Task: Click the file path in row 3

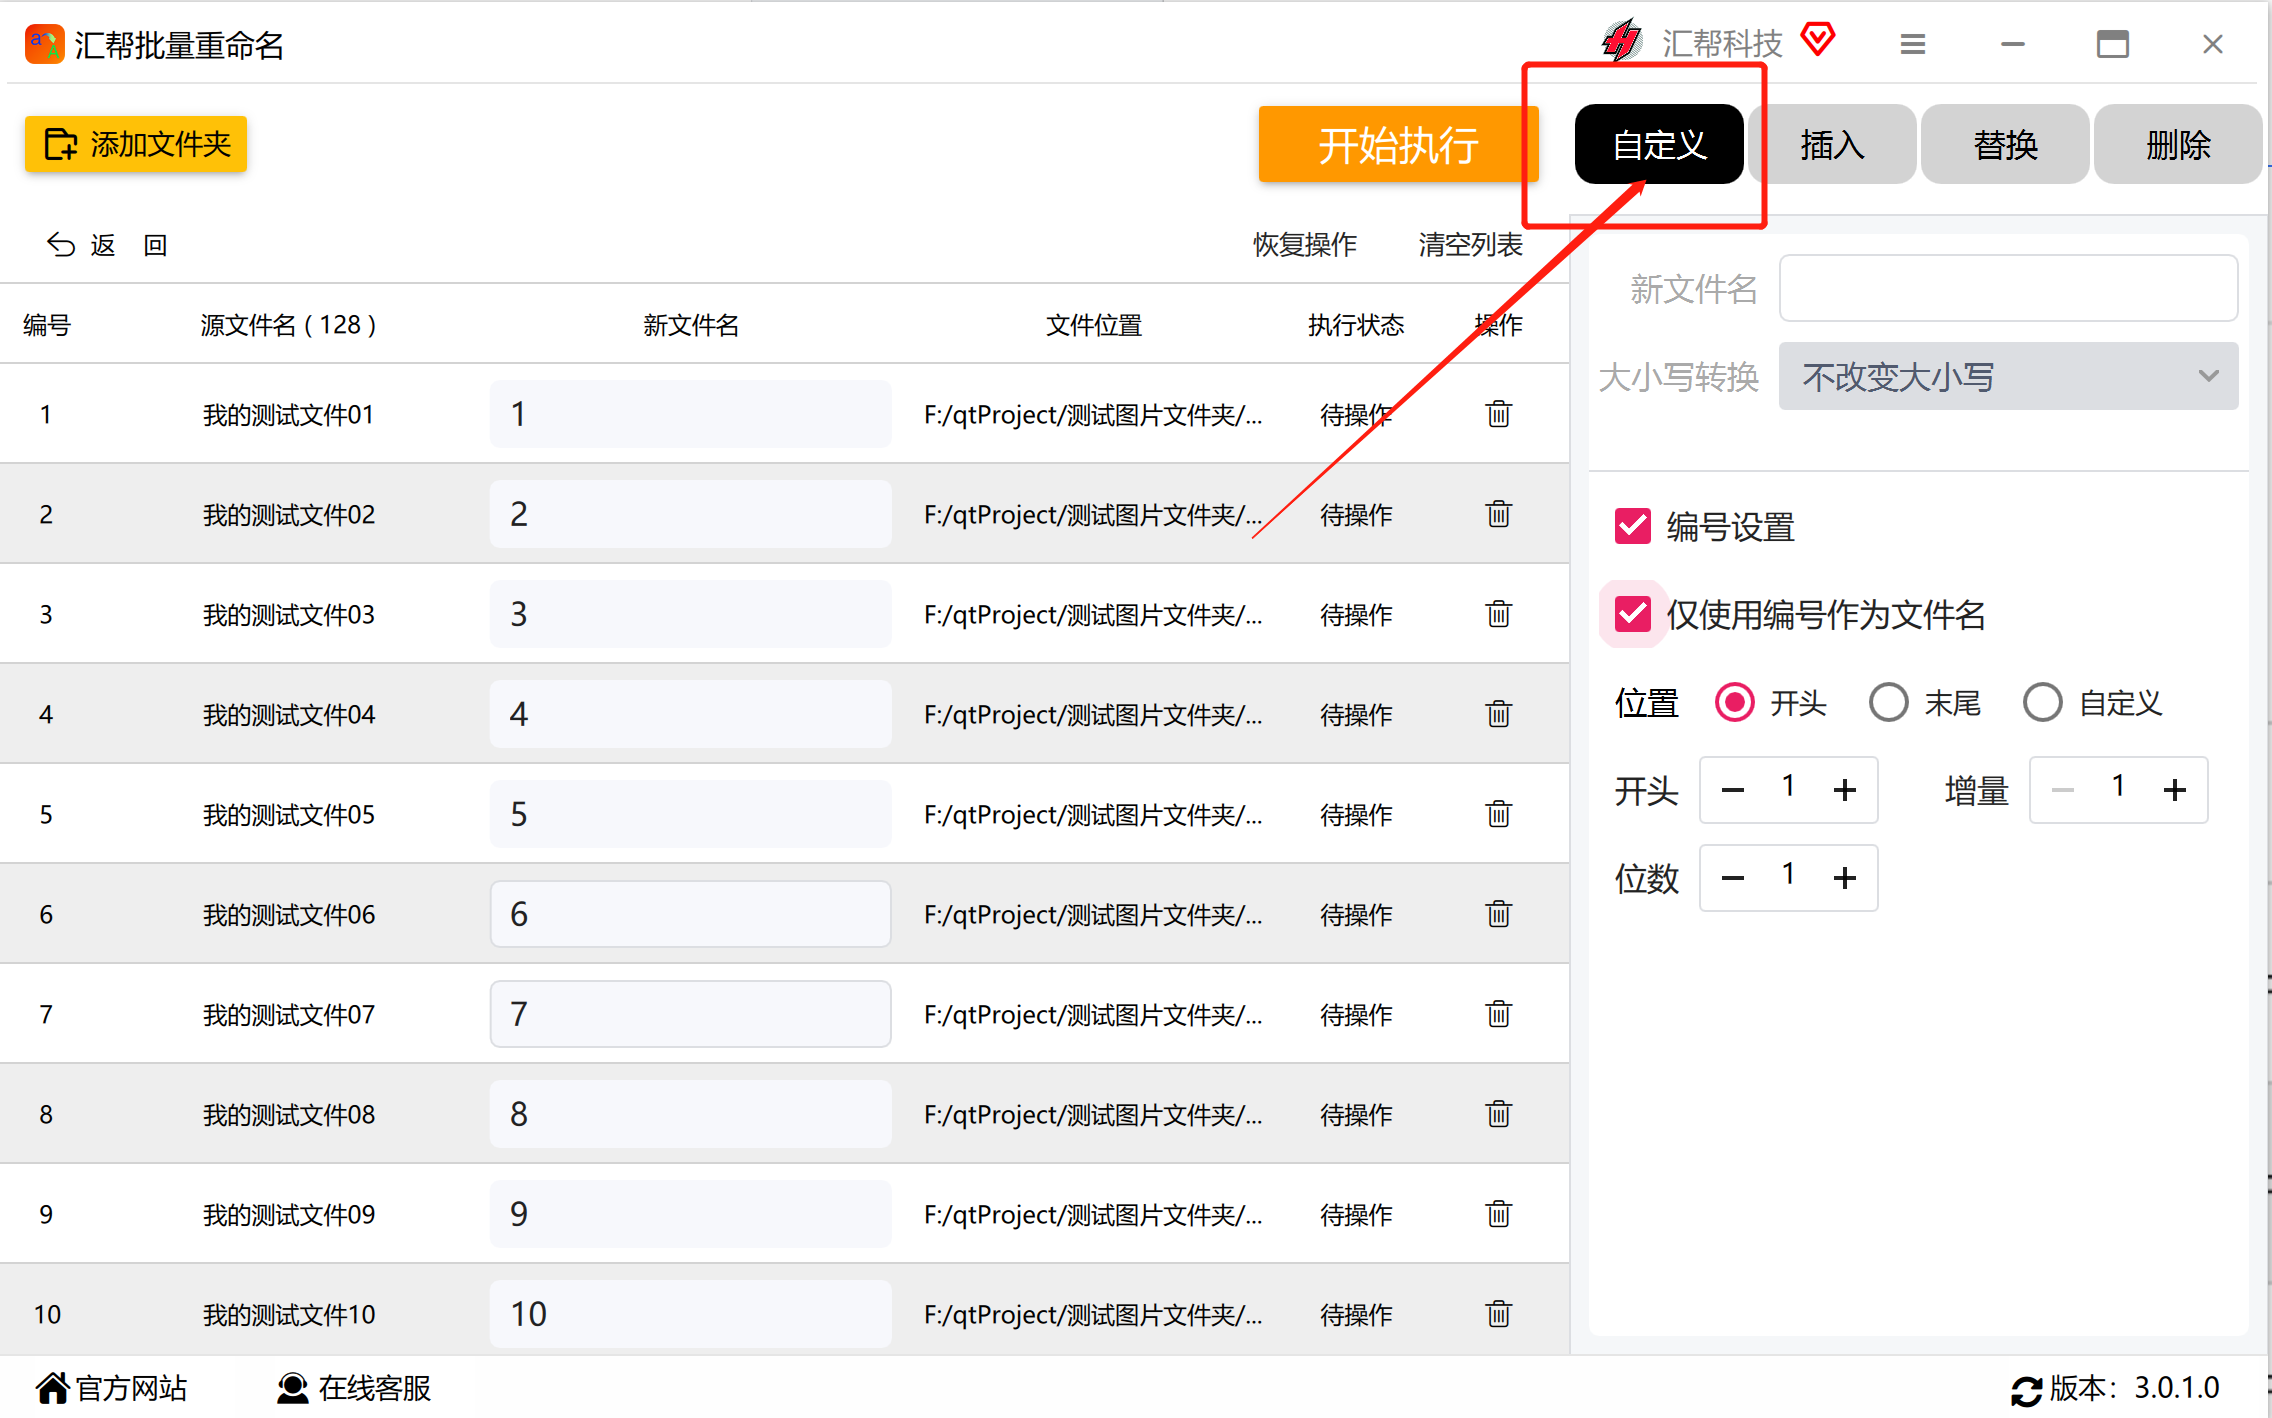Action: pos(1093,614)
